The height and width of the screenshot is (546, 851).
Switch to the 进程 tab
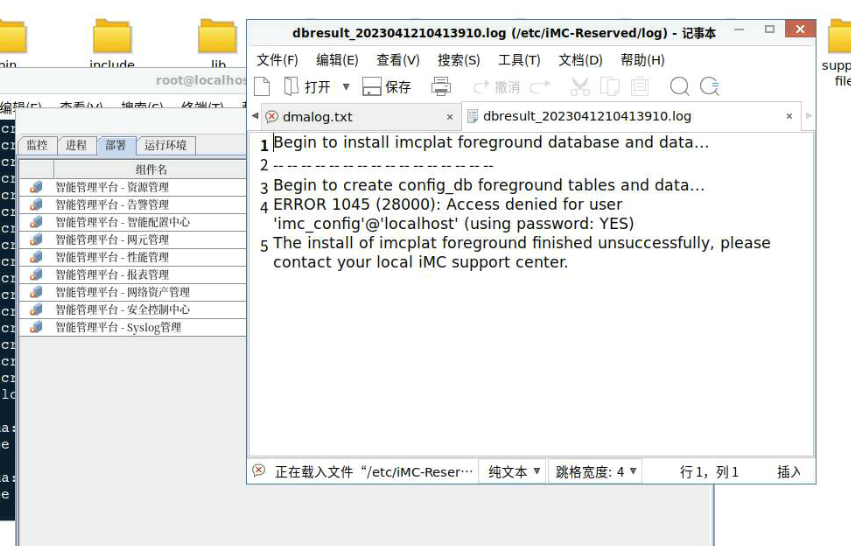click(76, 145)
